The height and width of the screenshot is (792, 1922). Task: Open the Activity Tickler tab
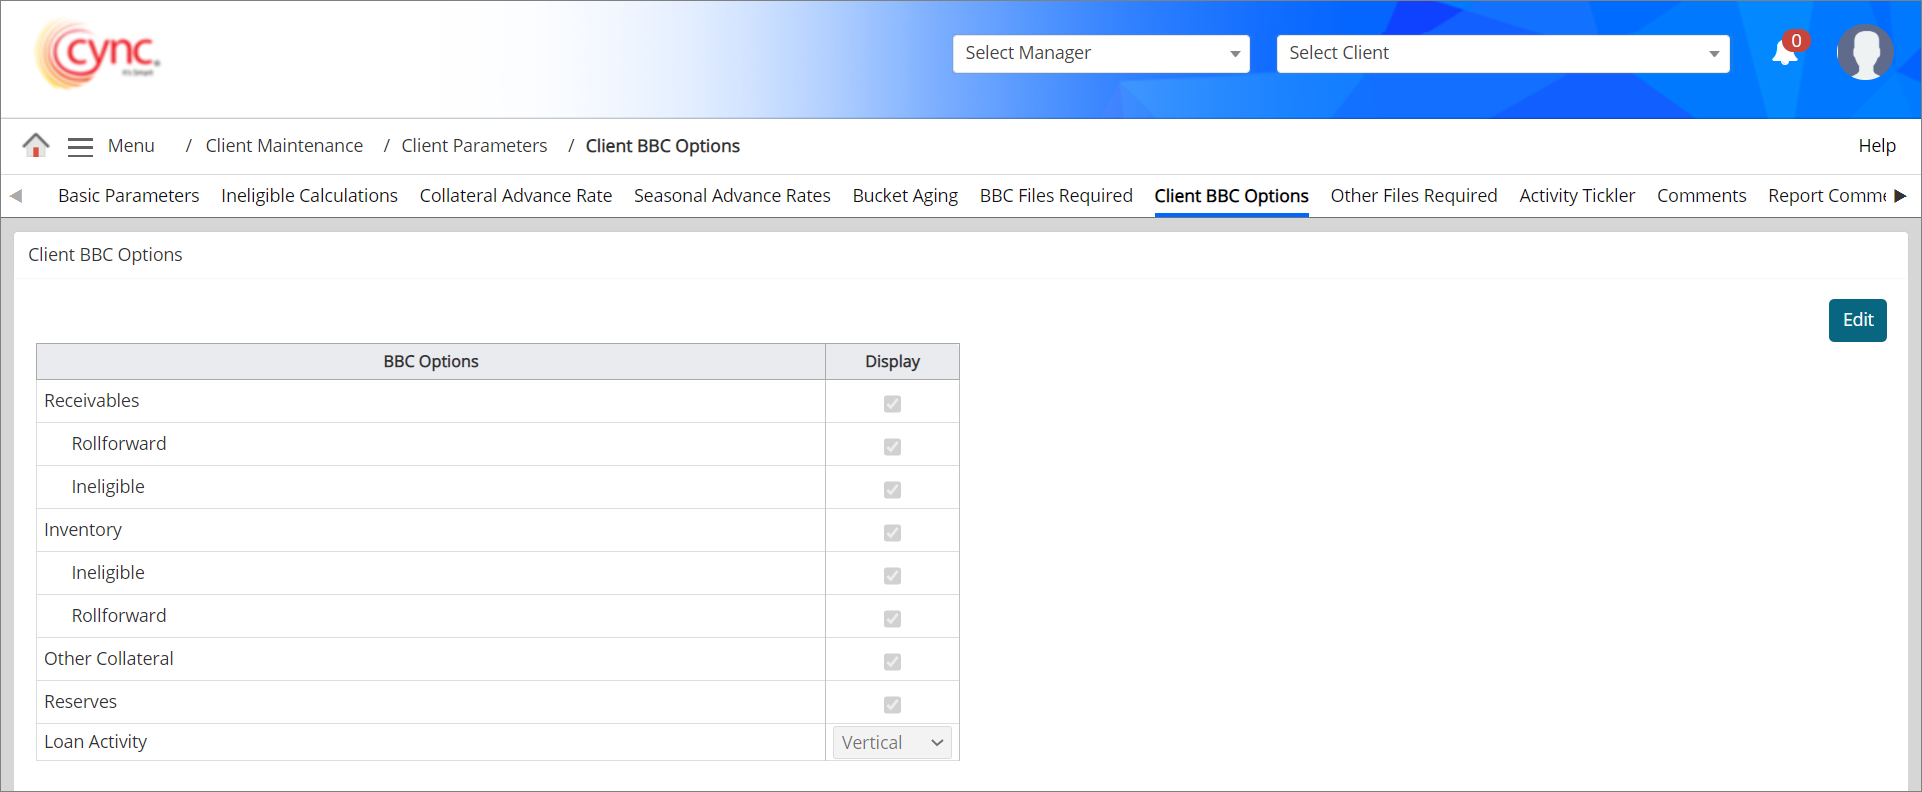pos(1577,196)
